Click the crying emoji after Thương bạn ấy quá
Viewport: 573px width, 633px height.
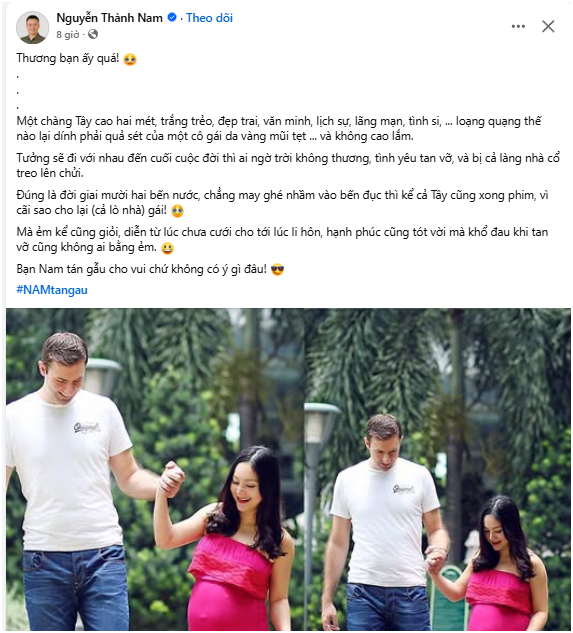pyautogui.click(x=130, y=59)
